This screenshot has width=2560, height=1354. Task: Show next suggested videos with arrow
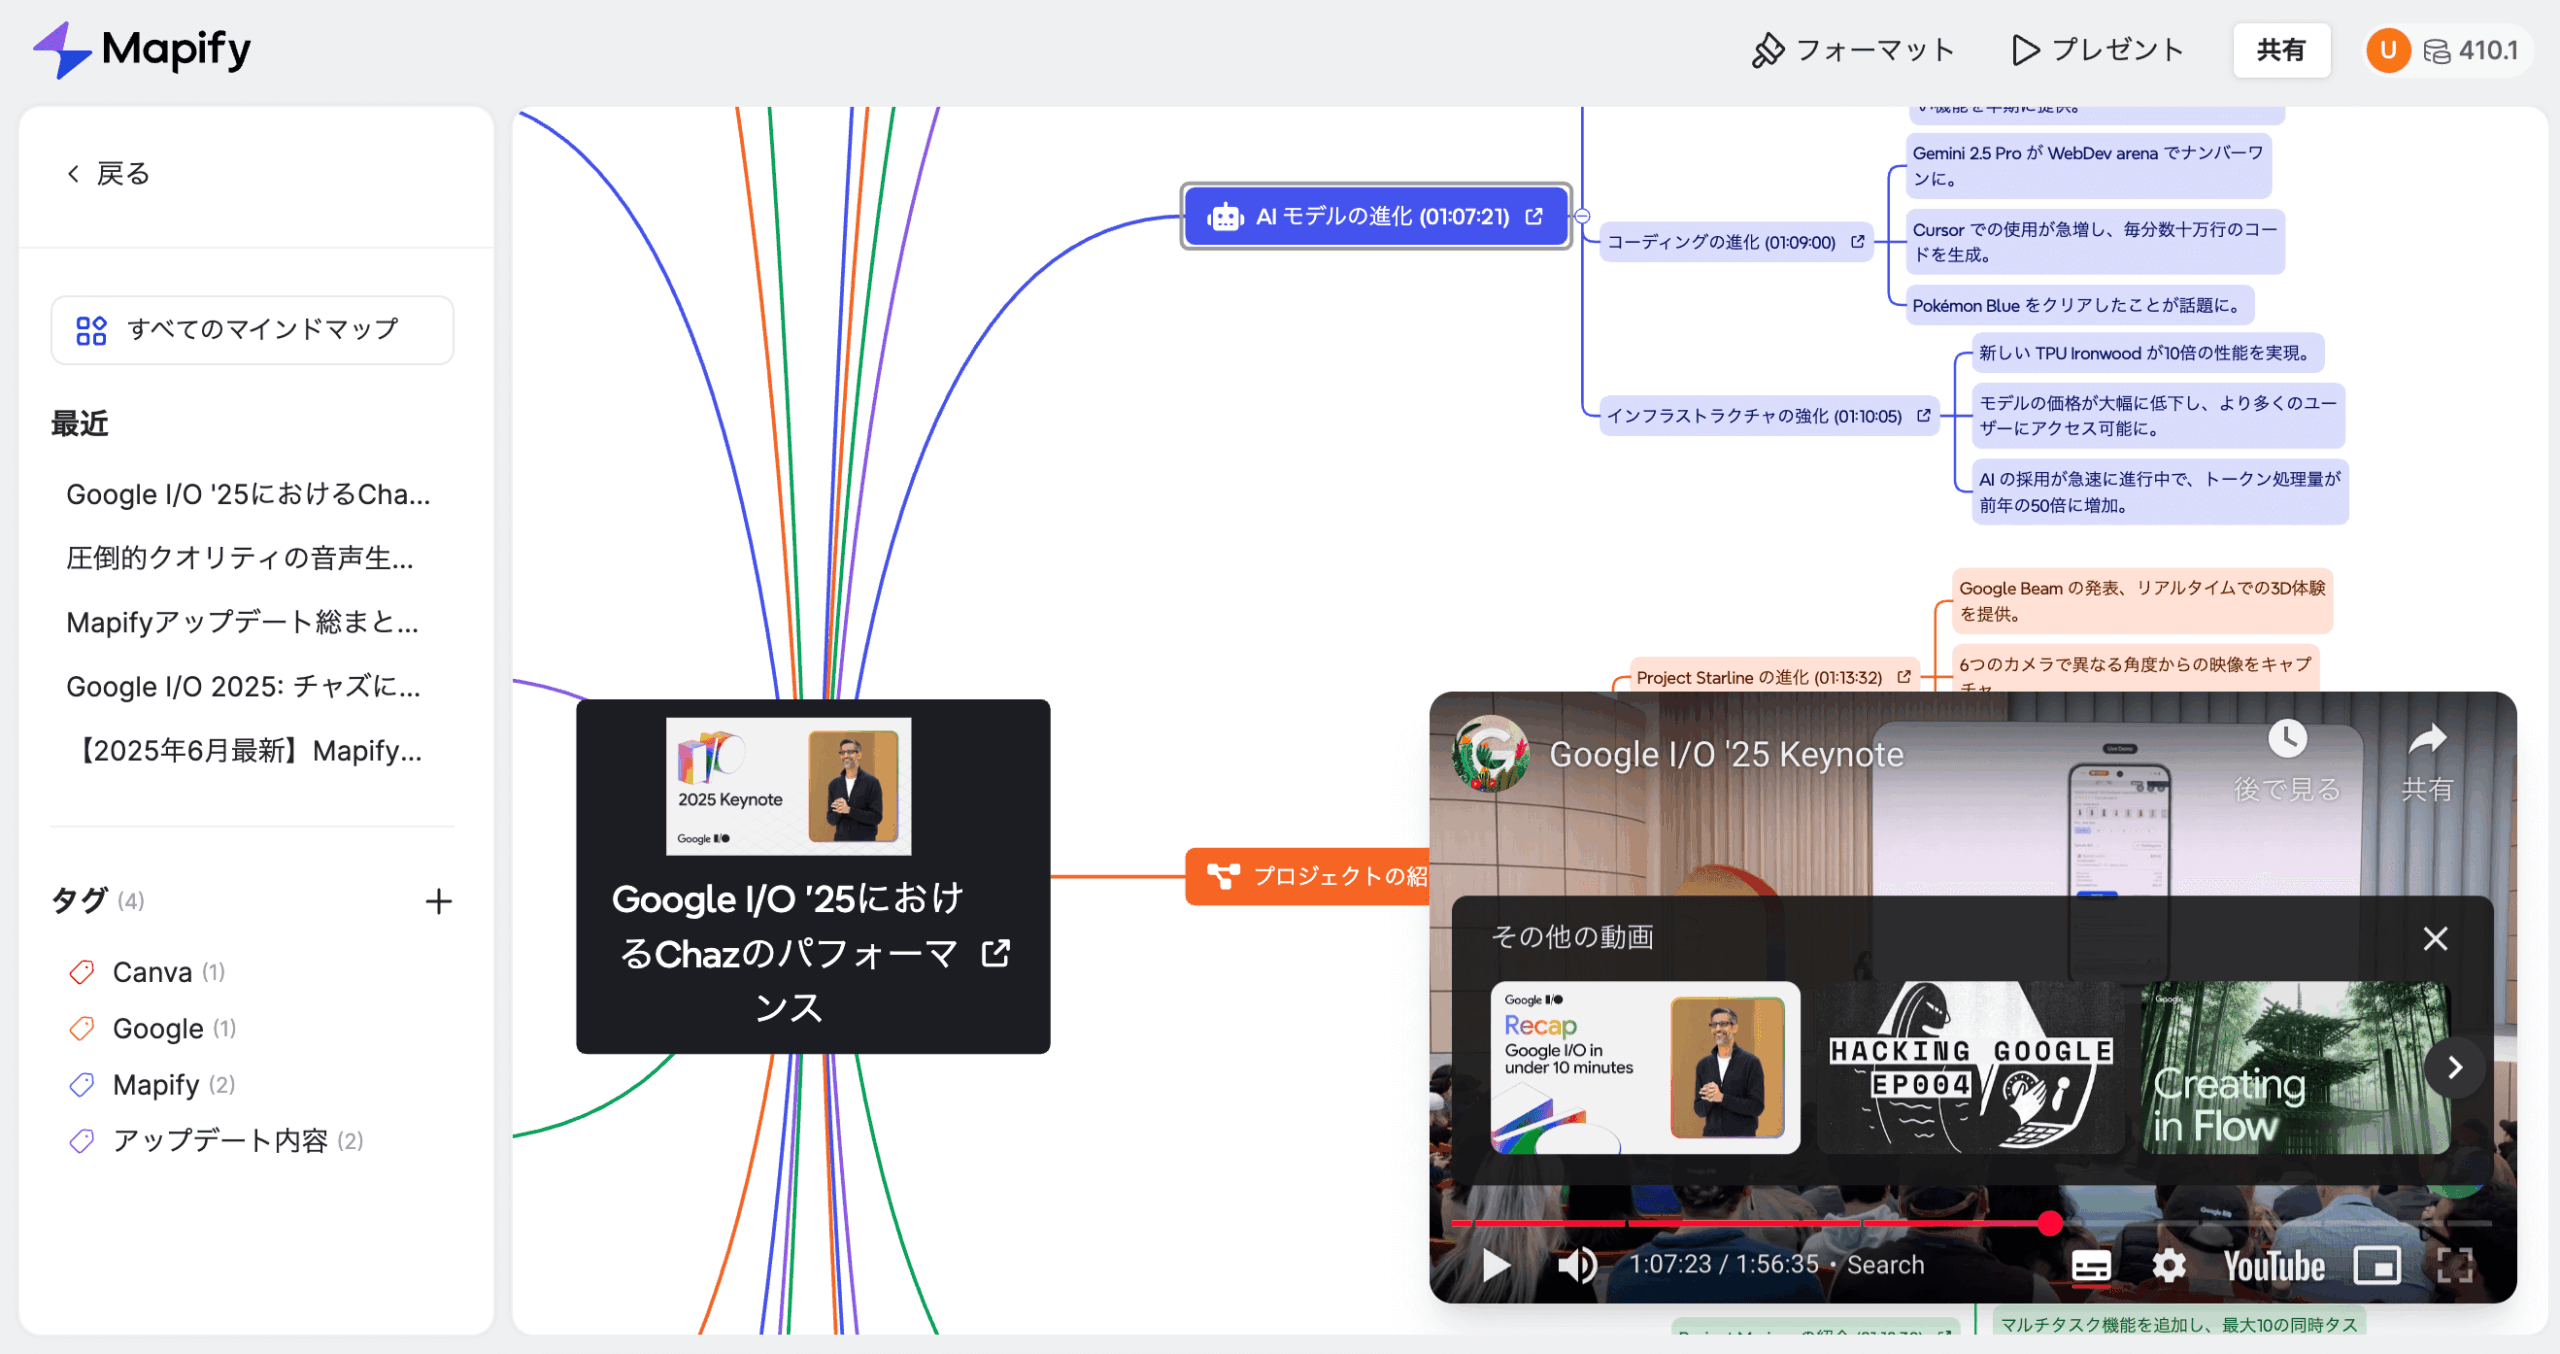click(2454, 1068)
